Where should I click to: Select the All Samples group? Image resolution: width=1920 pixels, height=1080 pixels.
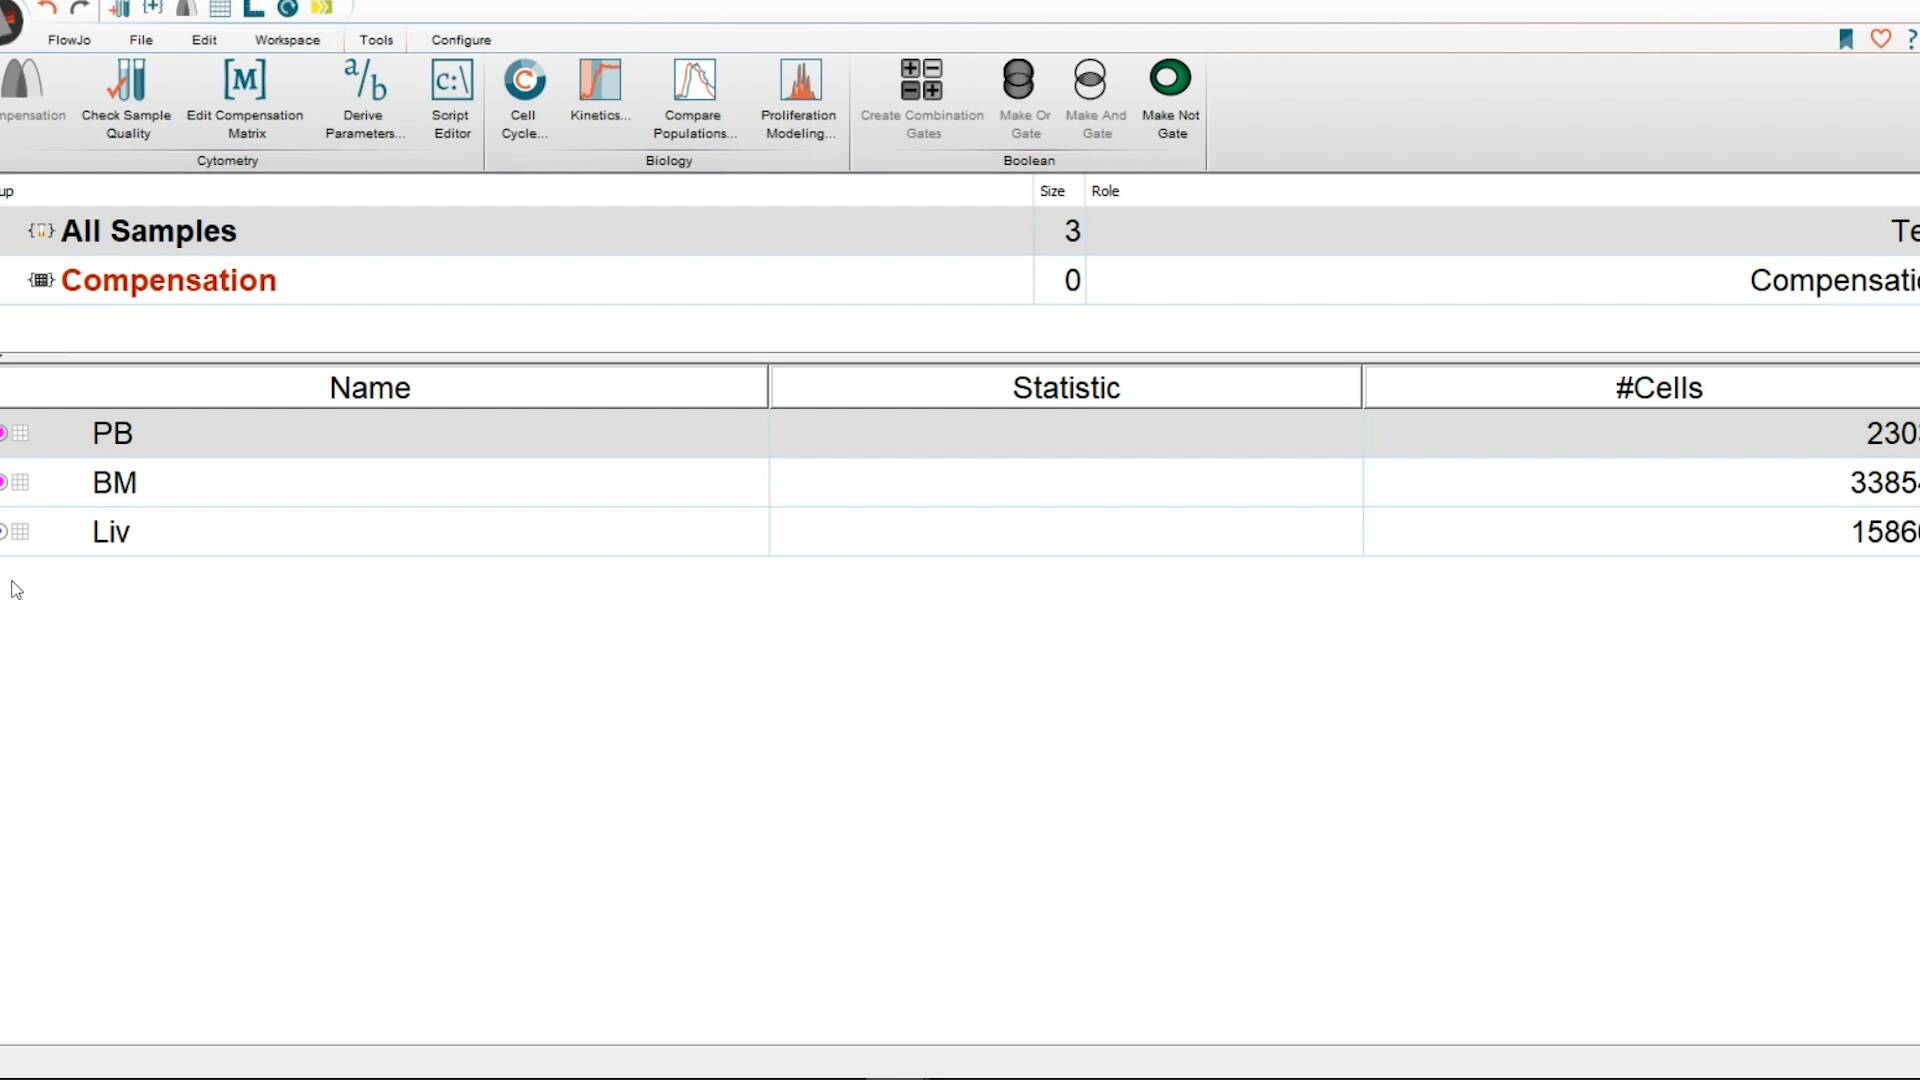point(148,231)
